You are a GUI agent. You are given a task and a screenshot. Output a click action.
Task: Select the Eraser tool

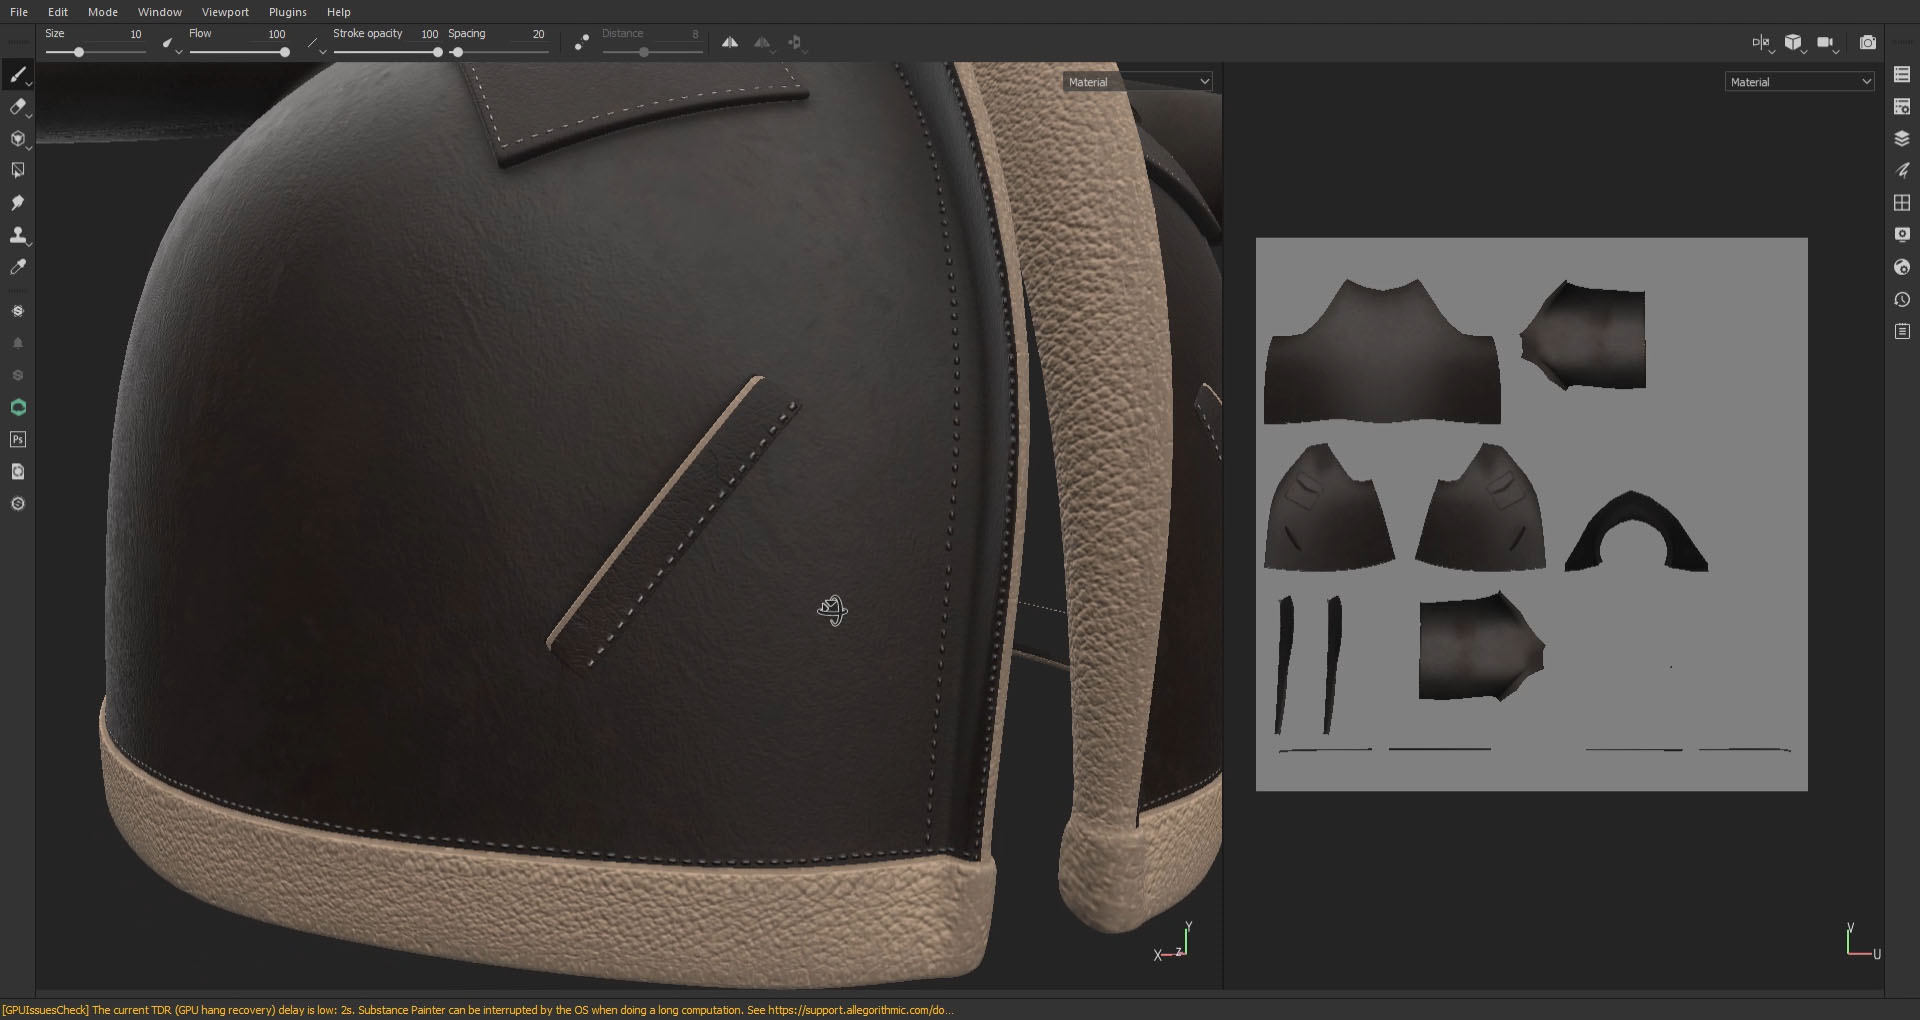[x=17, y=107]
